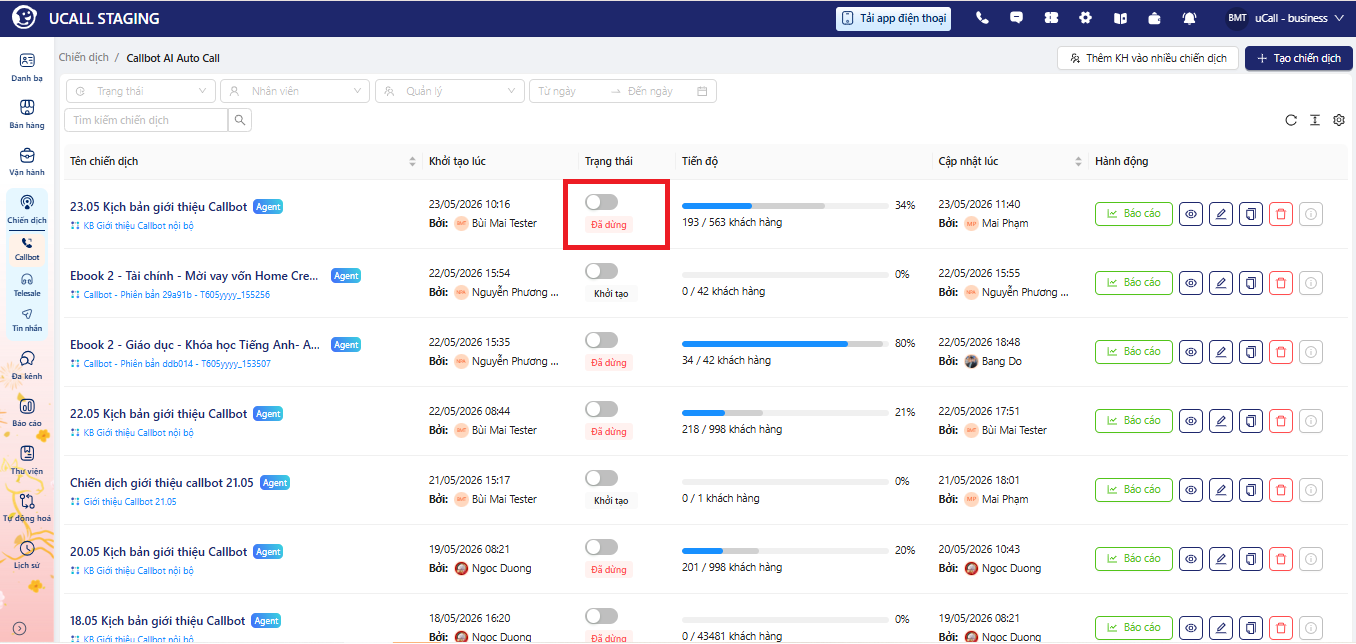Screen dimensions: 1356x644
Task: View the 23.05 Kịch bản campaign via eye icon
Action: click(x=1190, y=213)
